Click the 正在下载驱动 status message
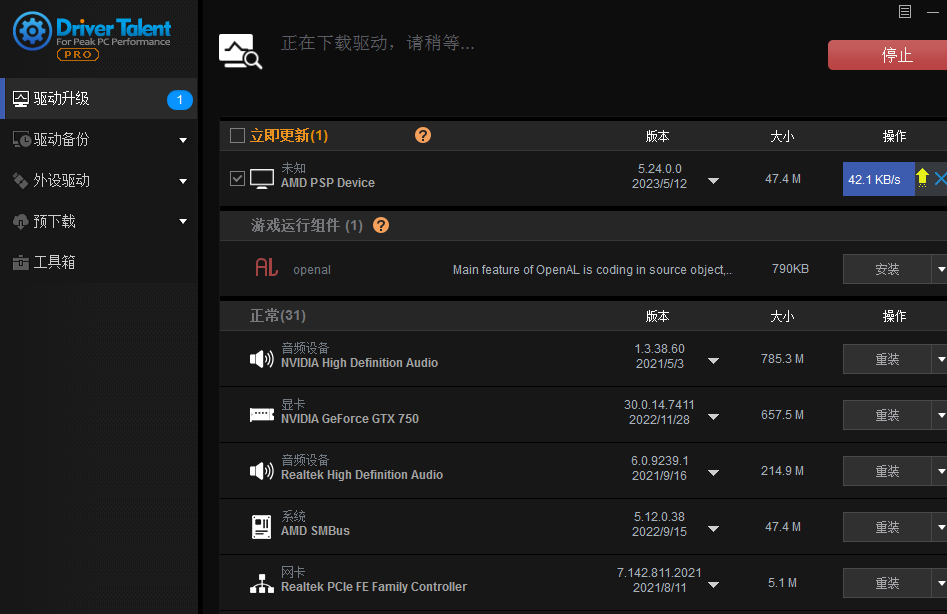The width and height of the screenshot is (947, 614). pyautogui.click(x=377, y=43)
